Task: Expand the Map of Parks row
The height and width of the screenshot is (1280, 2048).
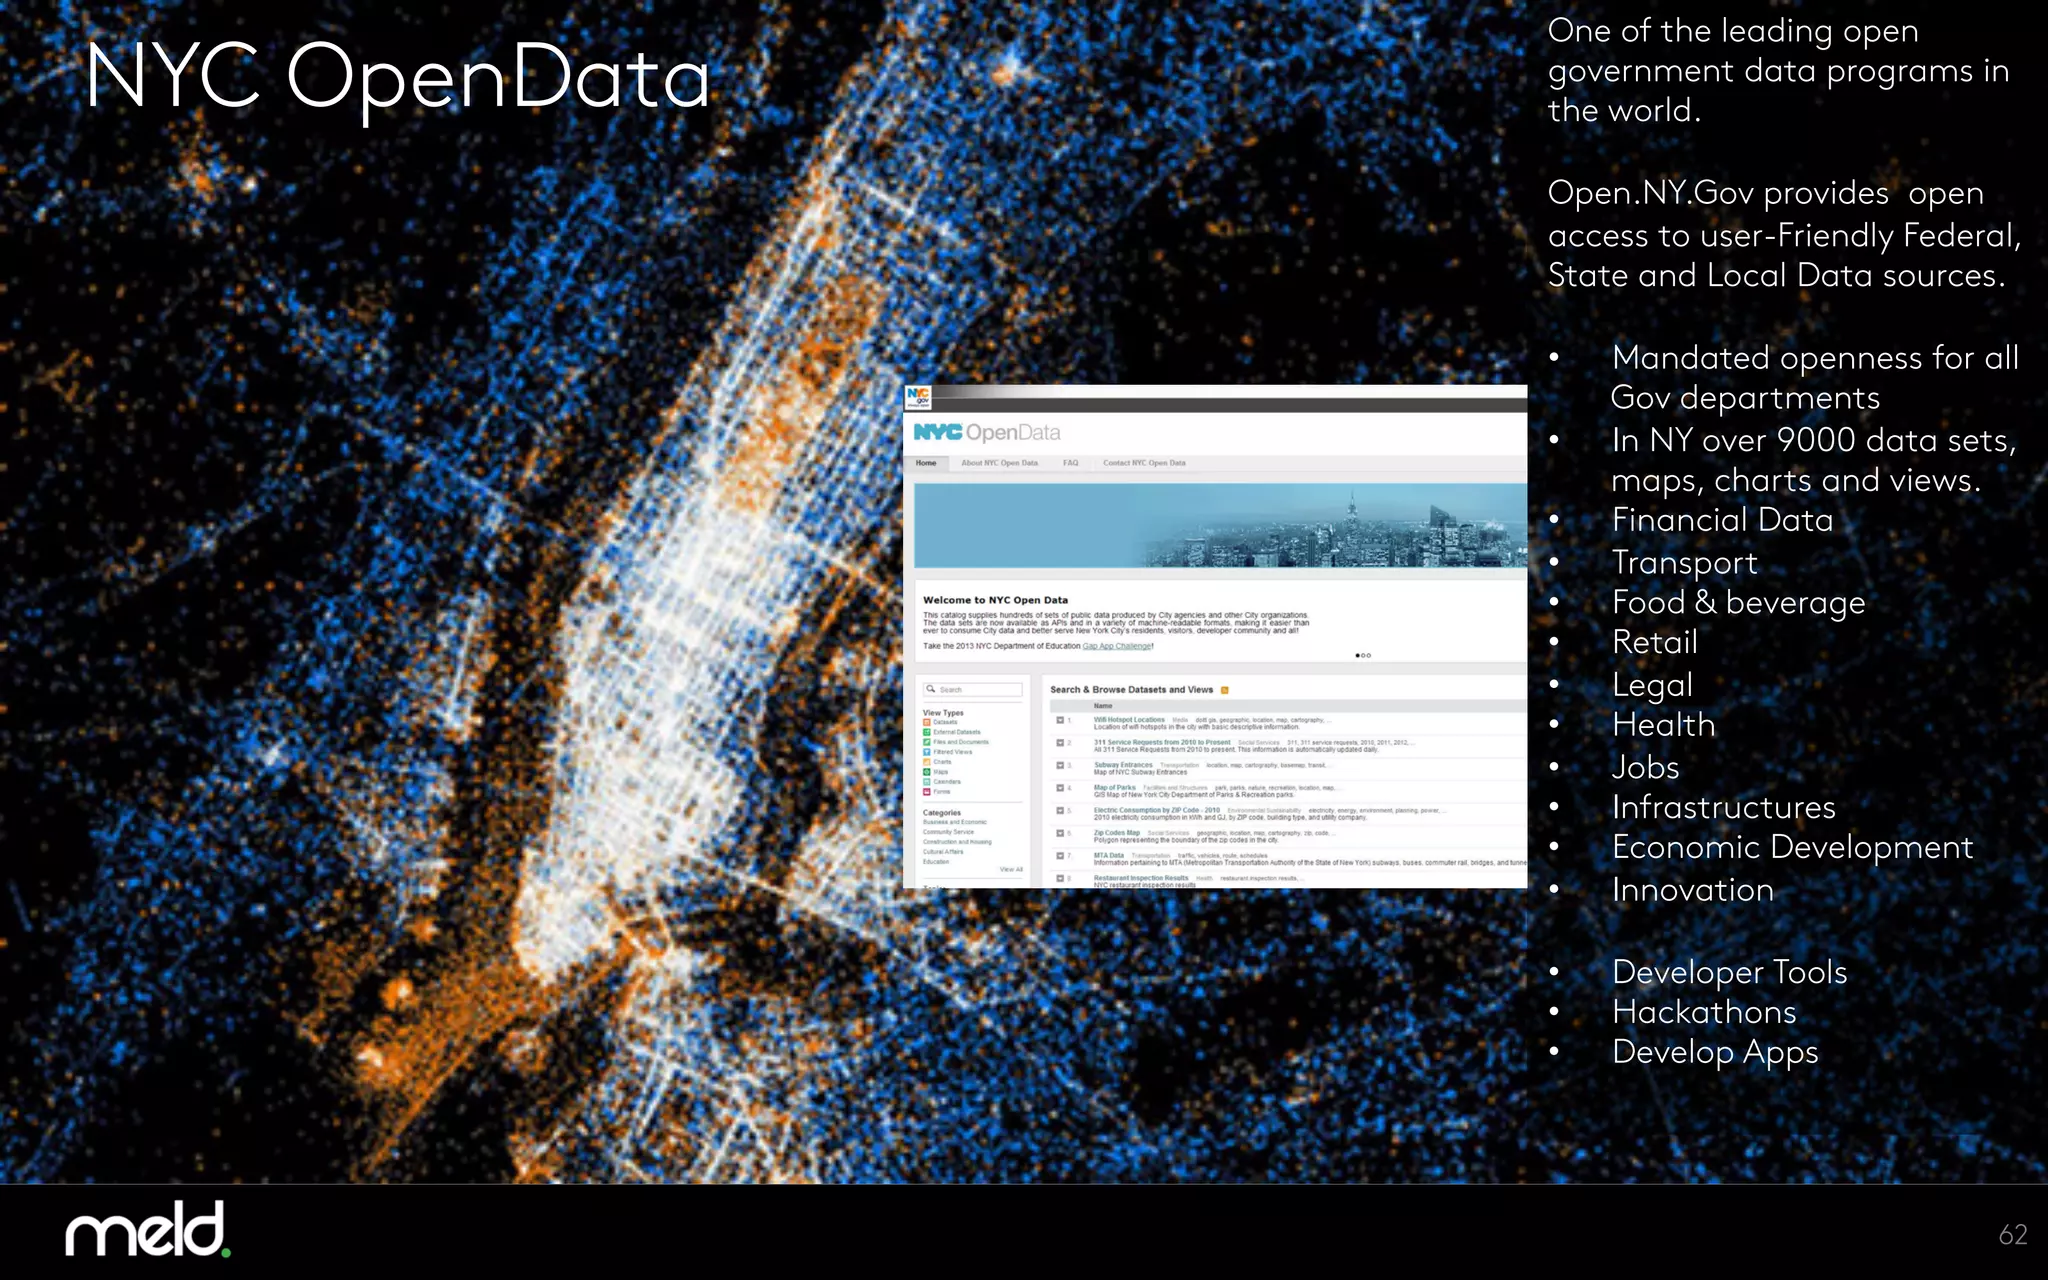Action: coord(1060,788)
